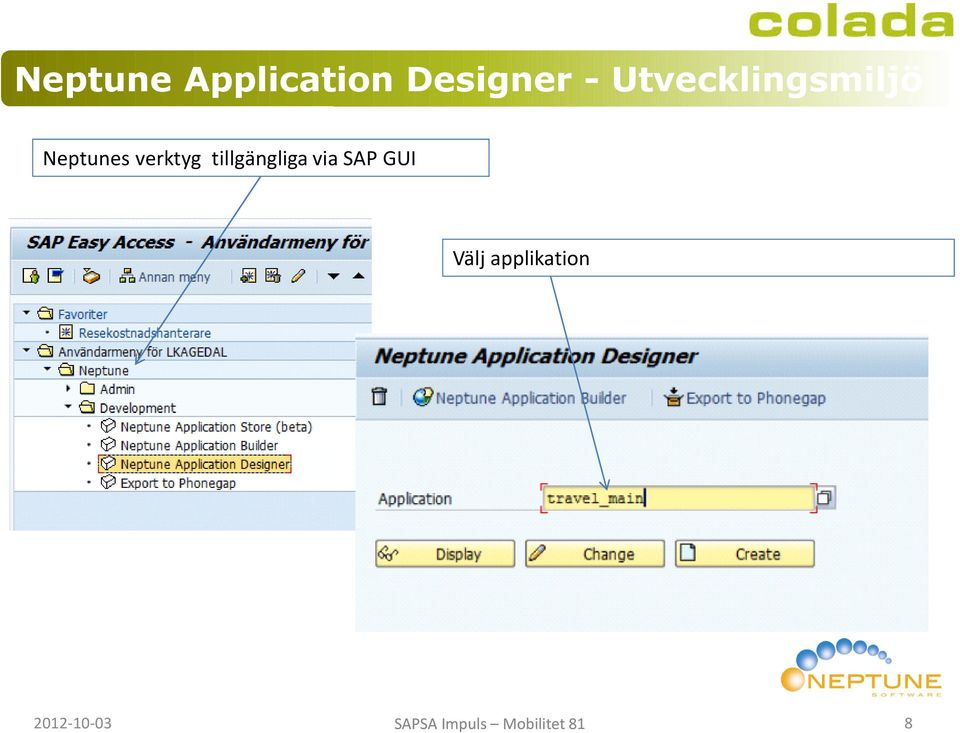Click the SAP menu icon with blue flag

(x=56, y=276)
